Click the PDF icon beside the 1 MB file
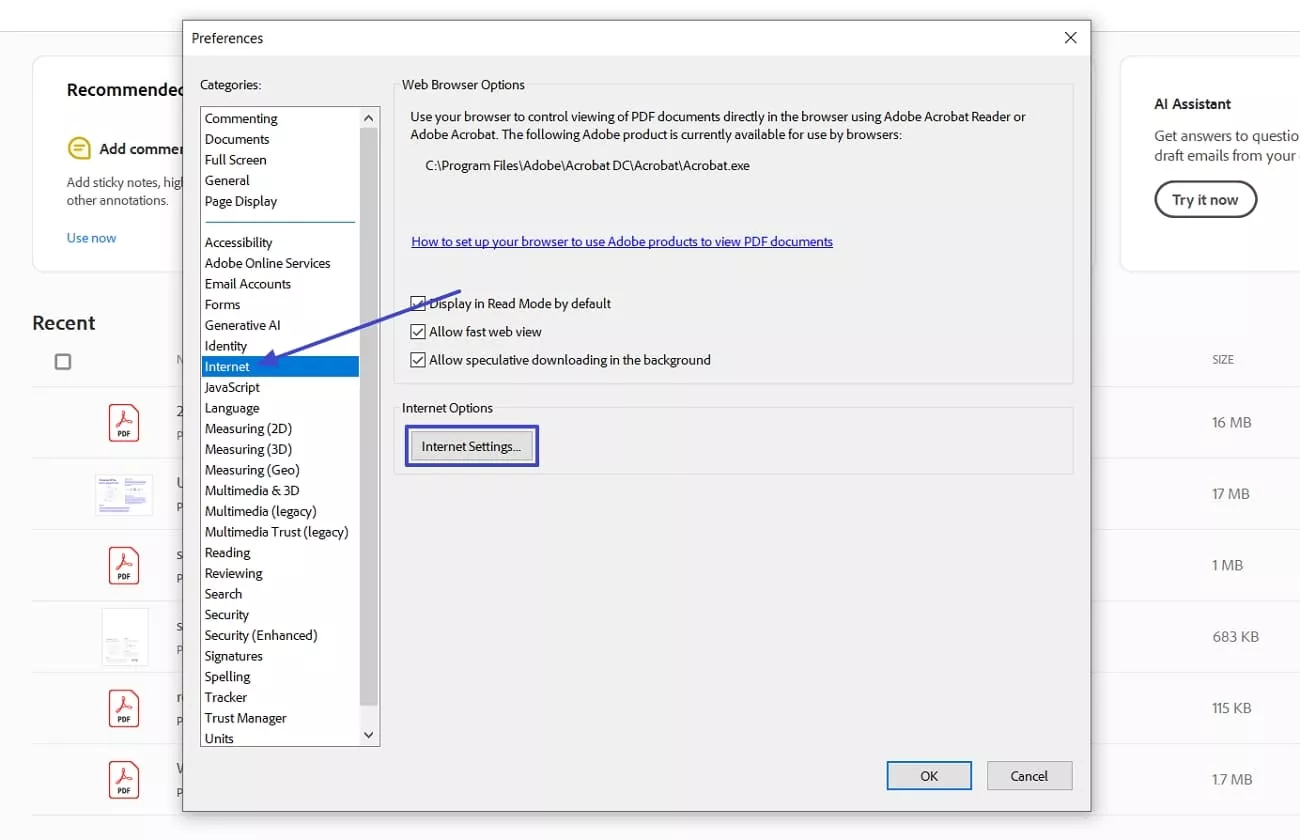Screen dimensions: 1300x840 click(123, 565)
